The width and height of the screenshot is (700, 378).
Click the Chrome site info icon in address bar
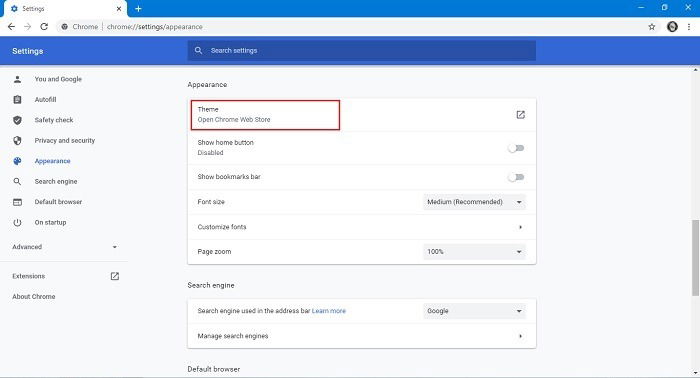point(65,27)
